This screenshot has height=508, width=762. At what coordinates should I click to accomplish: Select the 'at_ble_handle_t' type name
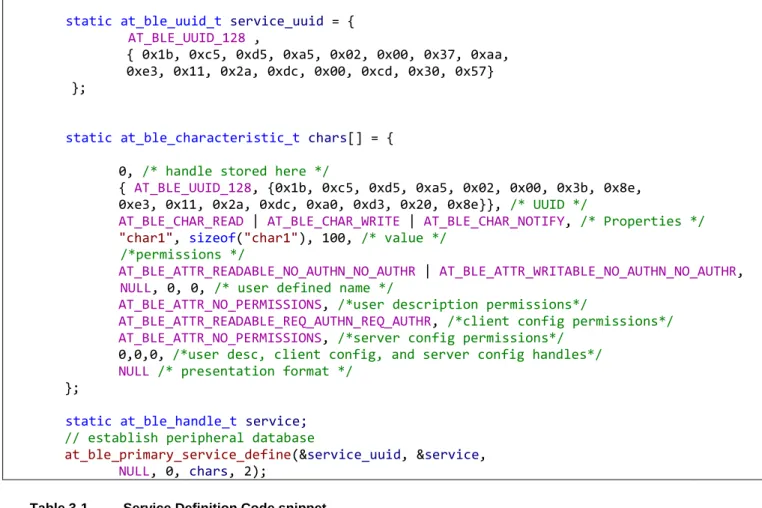178,421
